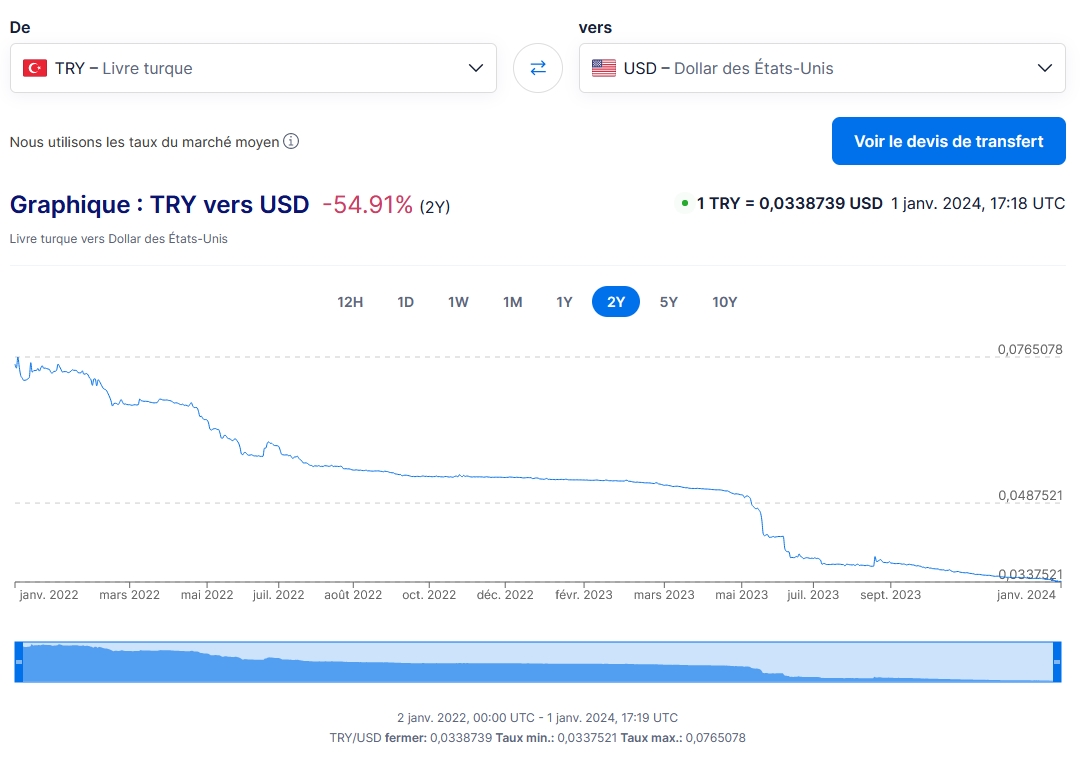Open the TRY source currency dropdown
The height and width of the screenshot is (766, 1092).
253,69
